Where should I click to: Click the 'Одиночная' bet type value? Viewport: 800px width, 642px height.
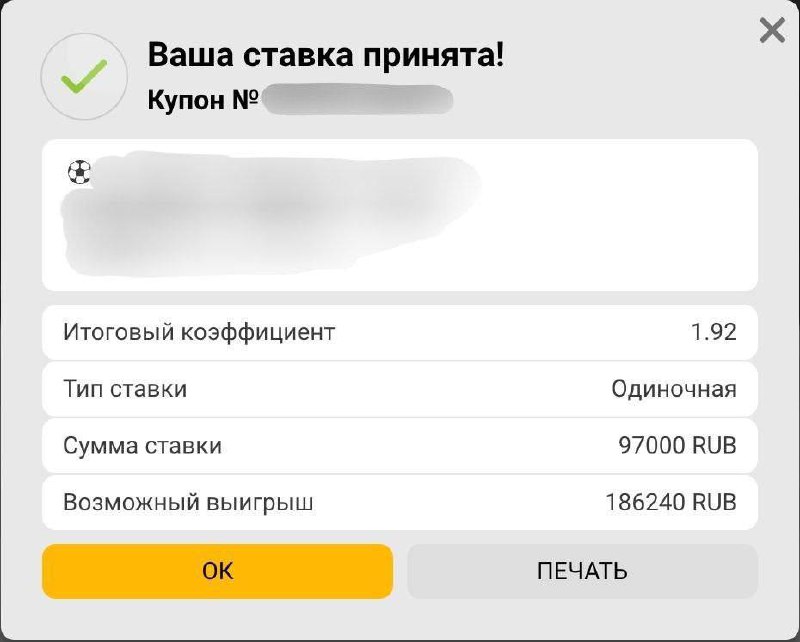pos(673,389)
